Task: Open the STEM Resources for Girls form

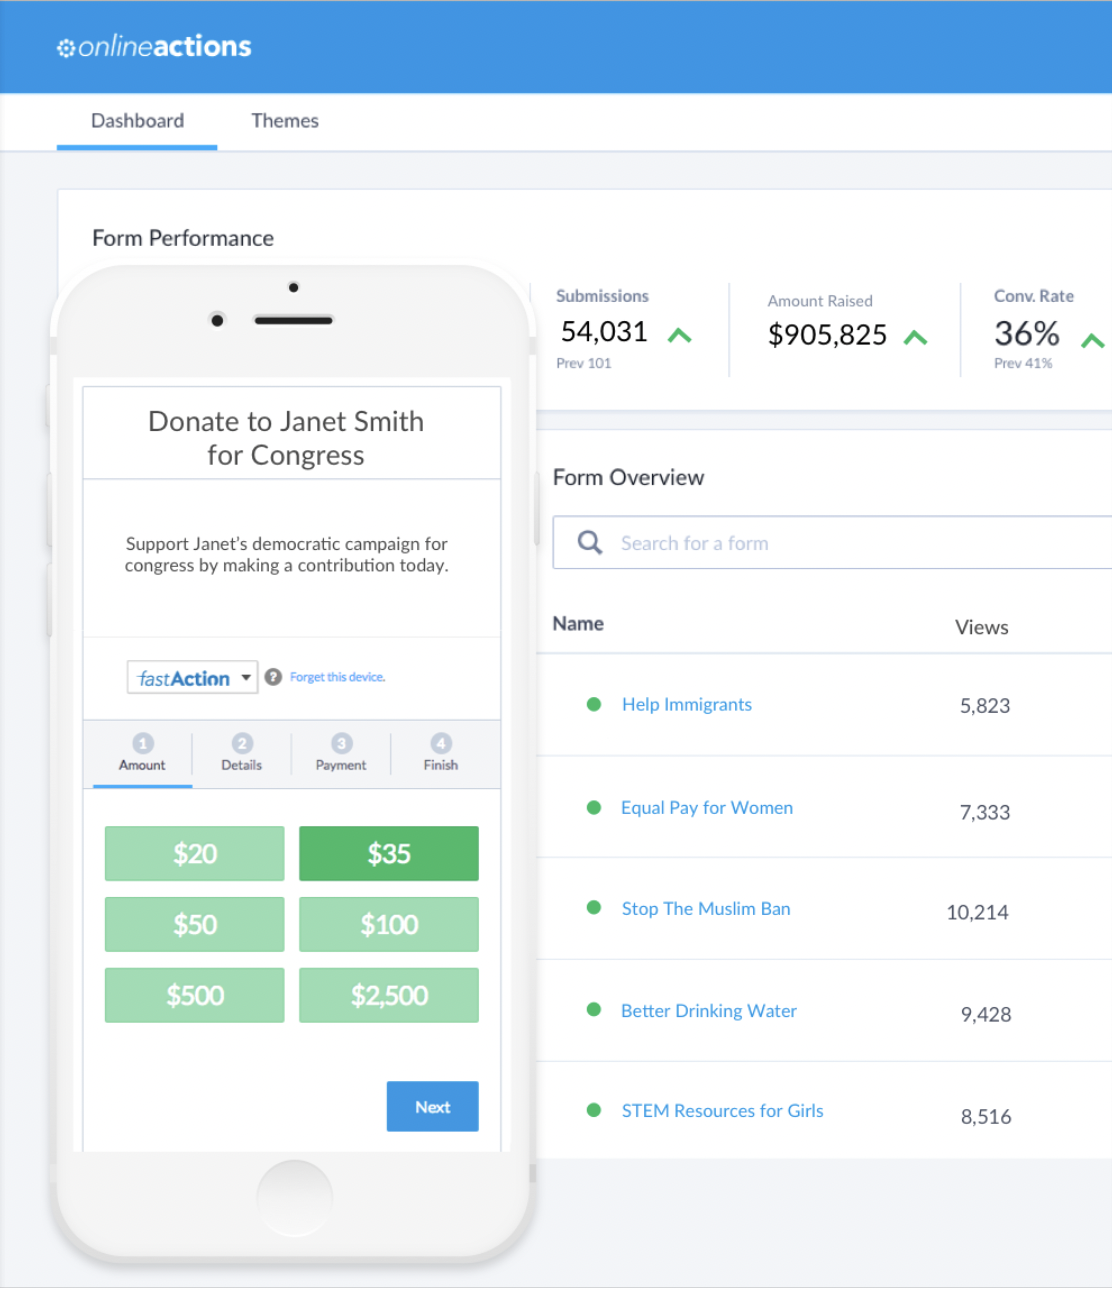Action: pos(722,1110)
